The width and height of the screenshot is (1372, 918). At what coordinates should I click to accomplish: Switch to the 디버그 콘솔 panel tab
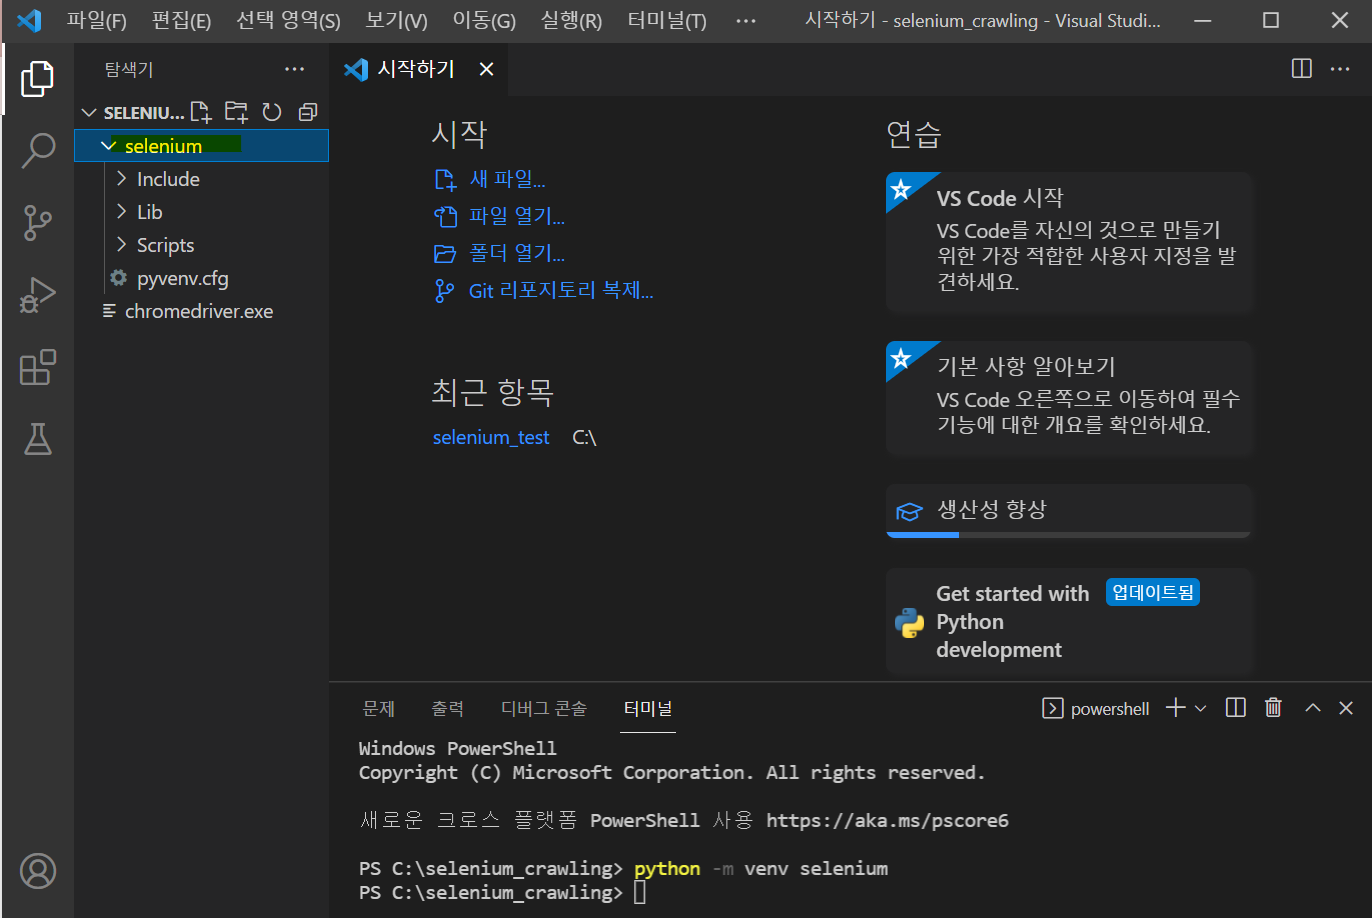click(x=544, y=708)
